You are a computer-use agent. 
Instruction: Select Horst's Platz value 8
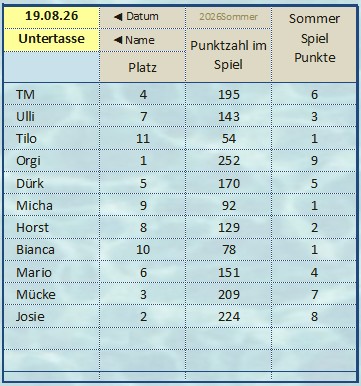click(143, 227)
